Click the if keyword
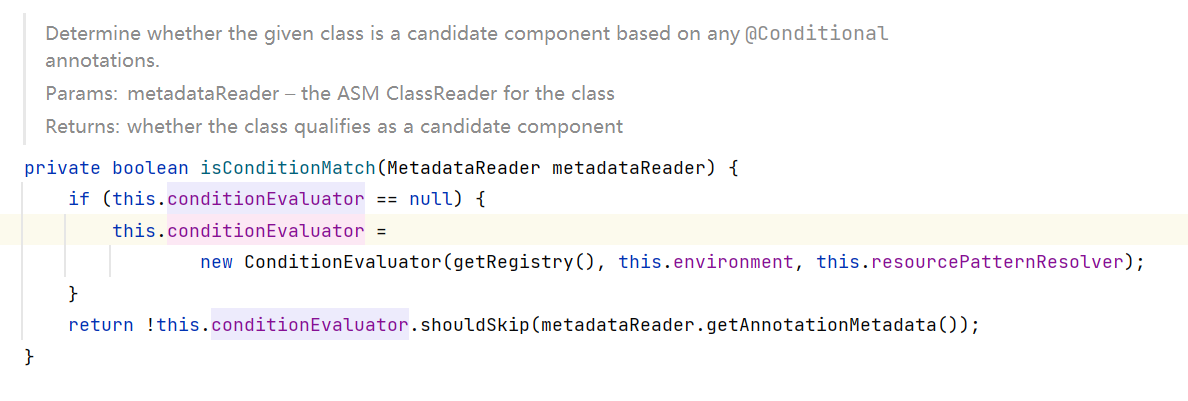 (78, 199)
